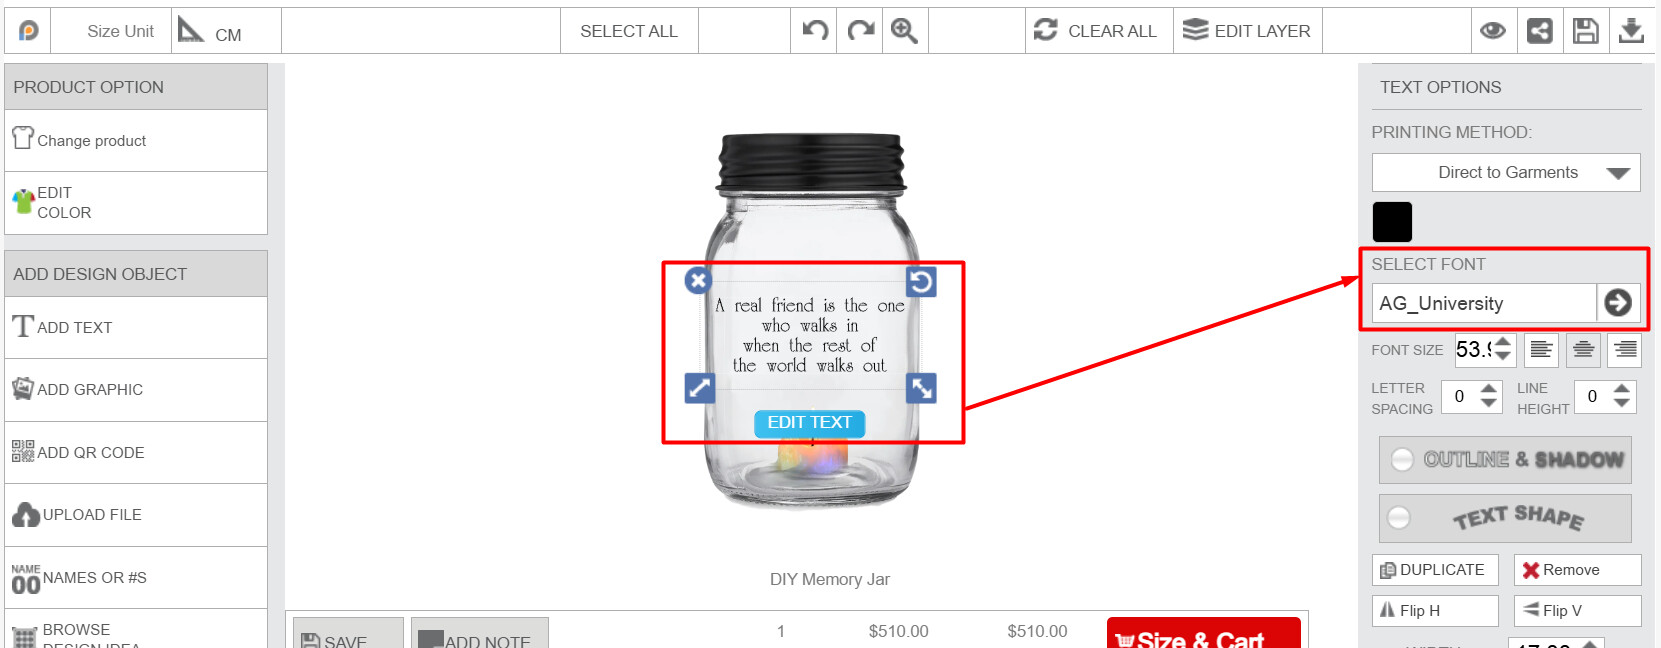
Task: Click the Size & Cart button
Action: click(1203, 634)
